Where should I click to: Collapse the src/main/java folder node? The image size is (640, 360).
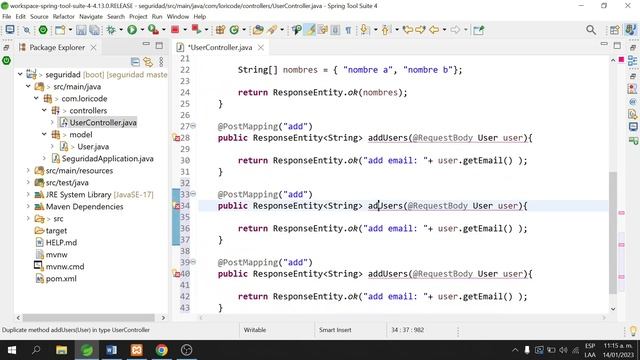(x=28, y=87)
